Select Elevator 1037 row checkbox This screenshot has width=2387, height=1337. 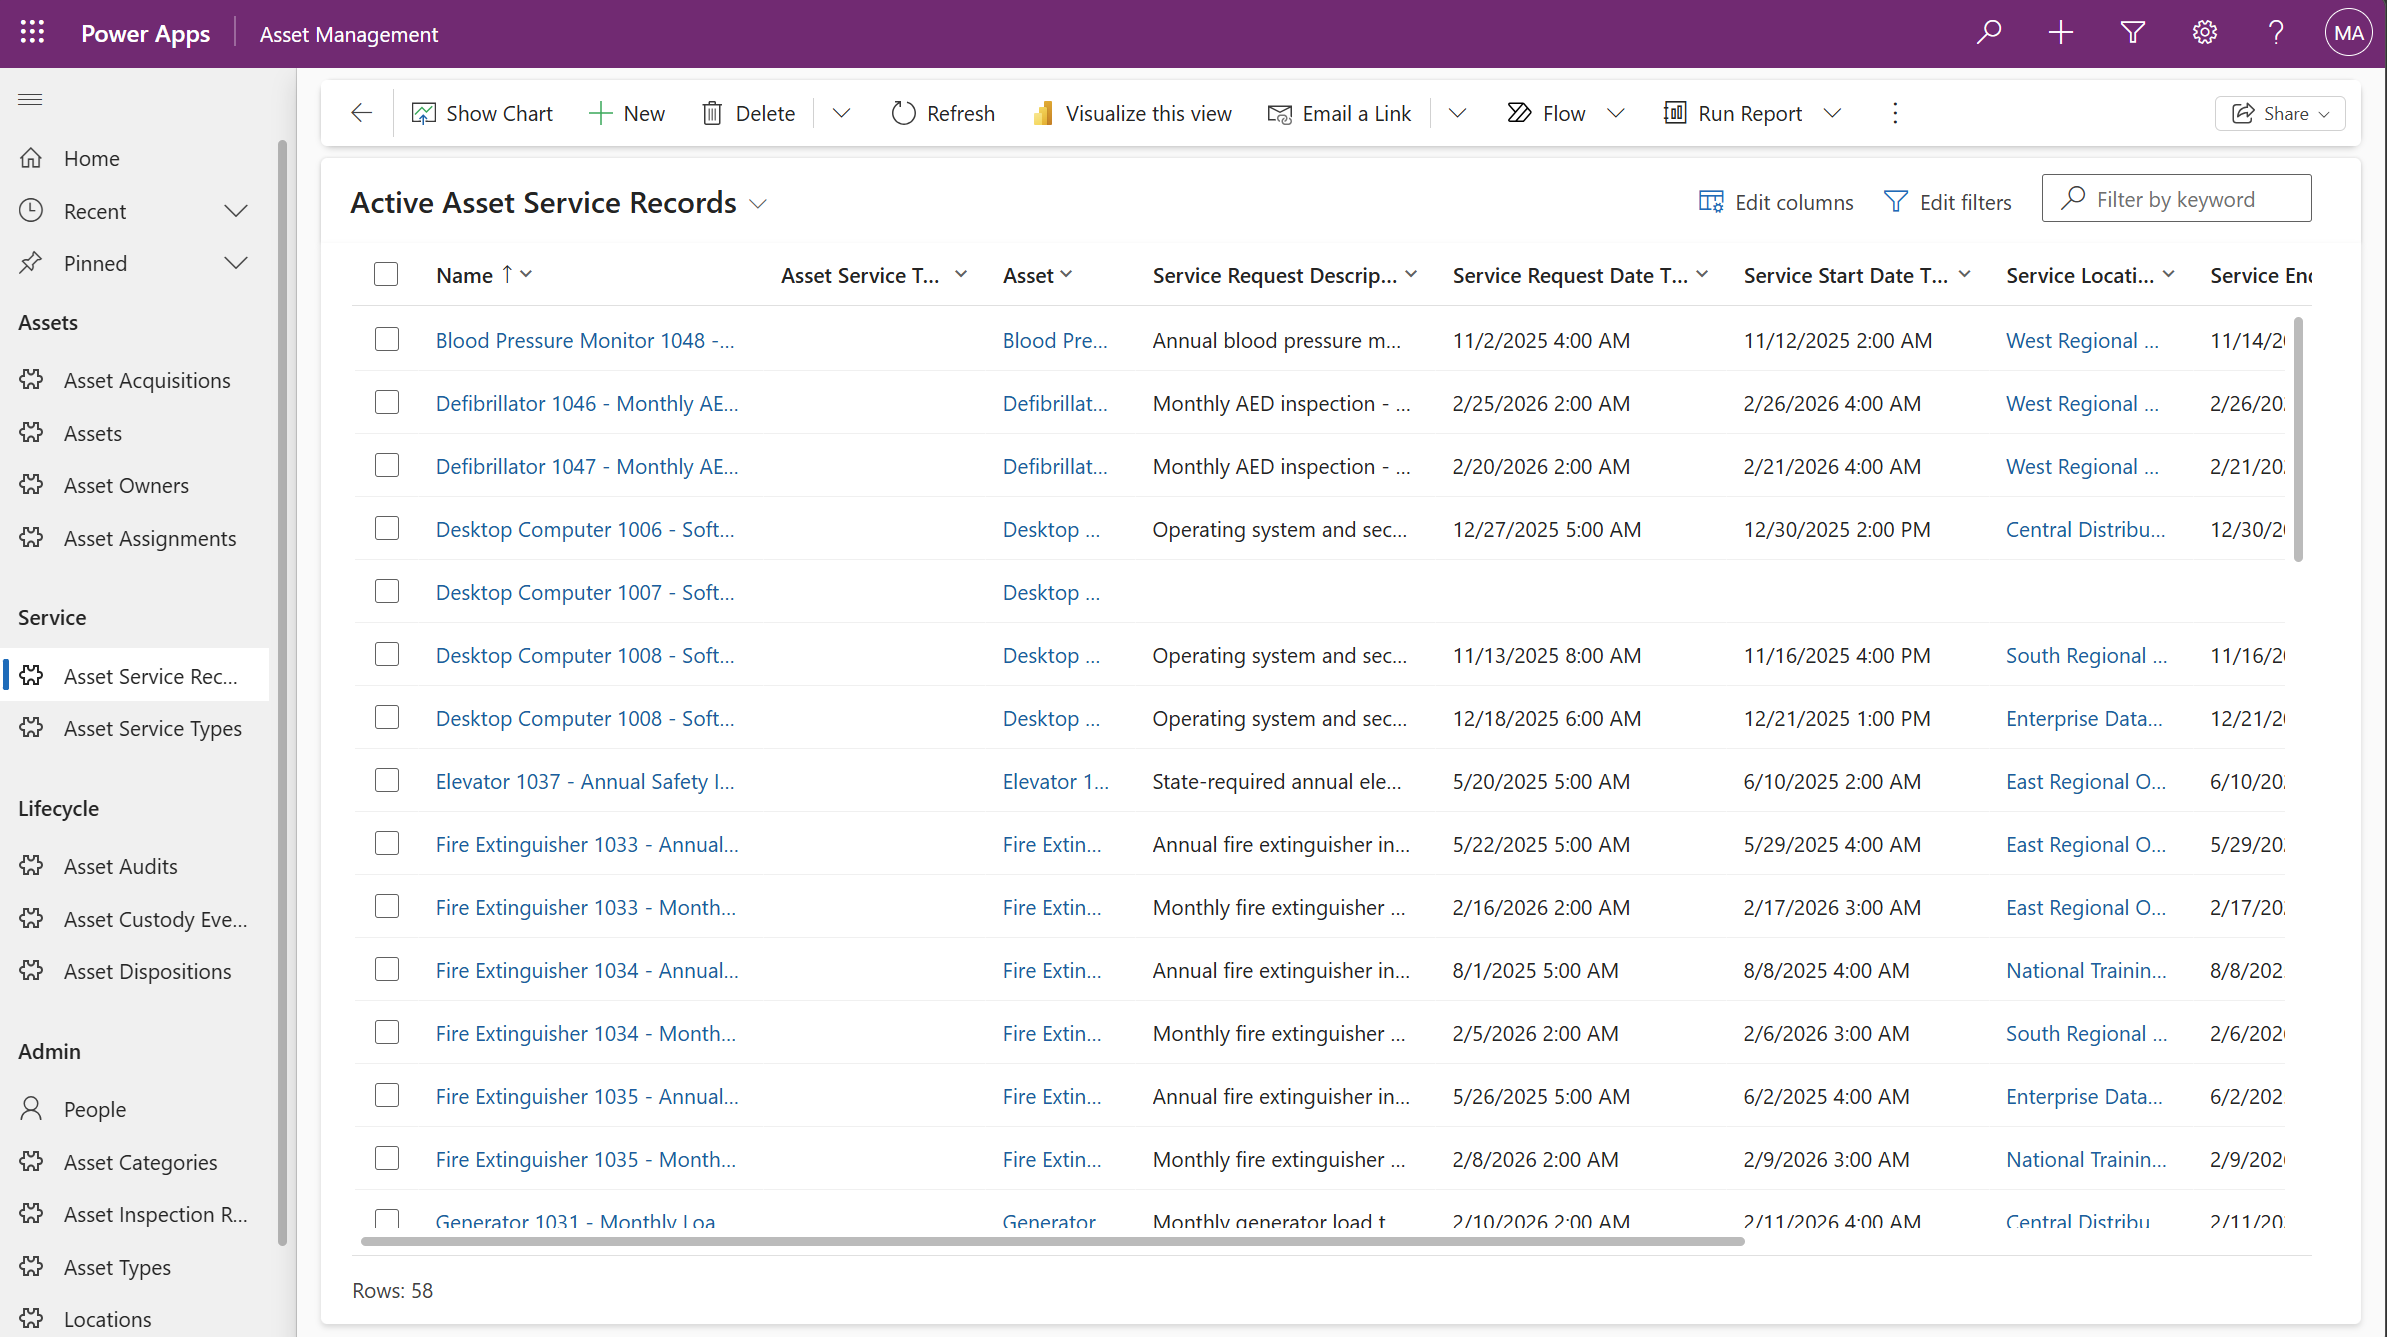tap(387, 780)
